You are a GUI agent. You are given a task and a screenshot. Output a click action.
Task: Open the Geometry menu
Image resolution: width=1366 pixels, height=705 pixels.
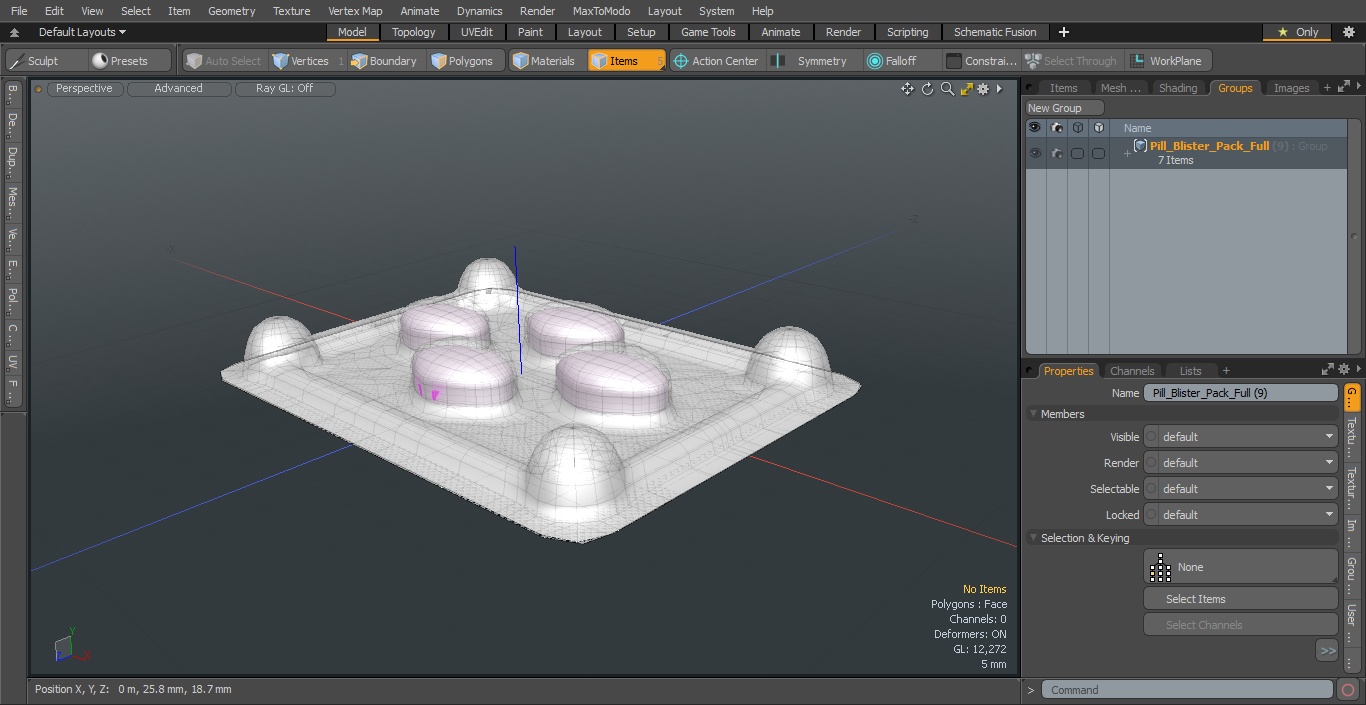click(231, 11)
